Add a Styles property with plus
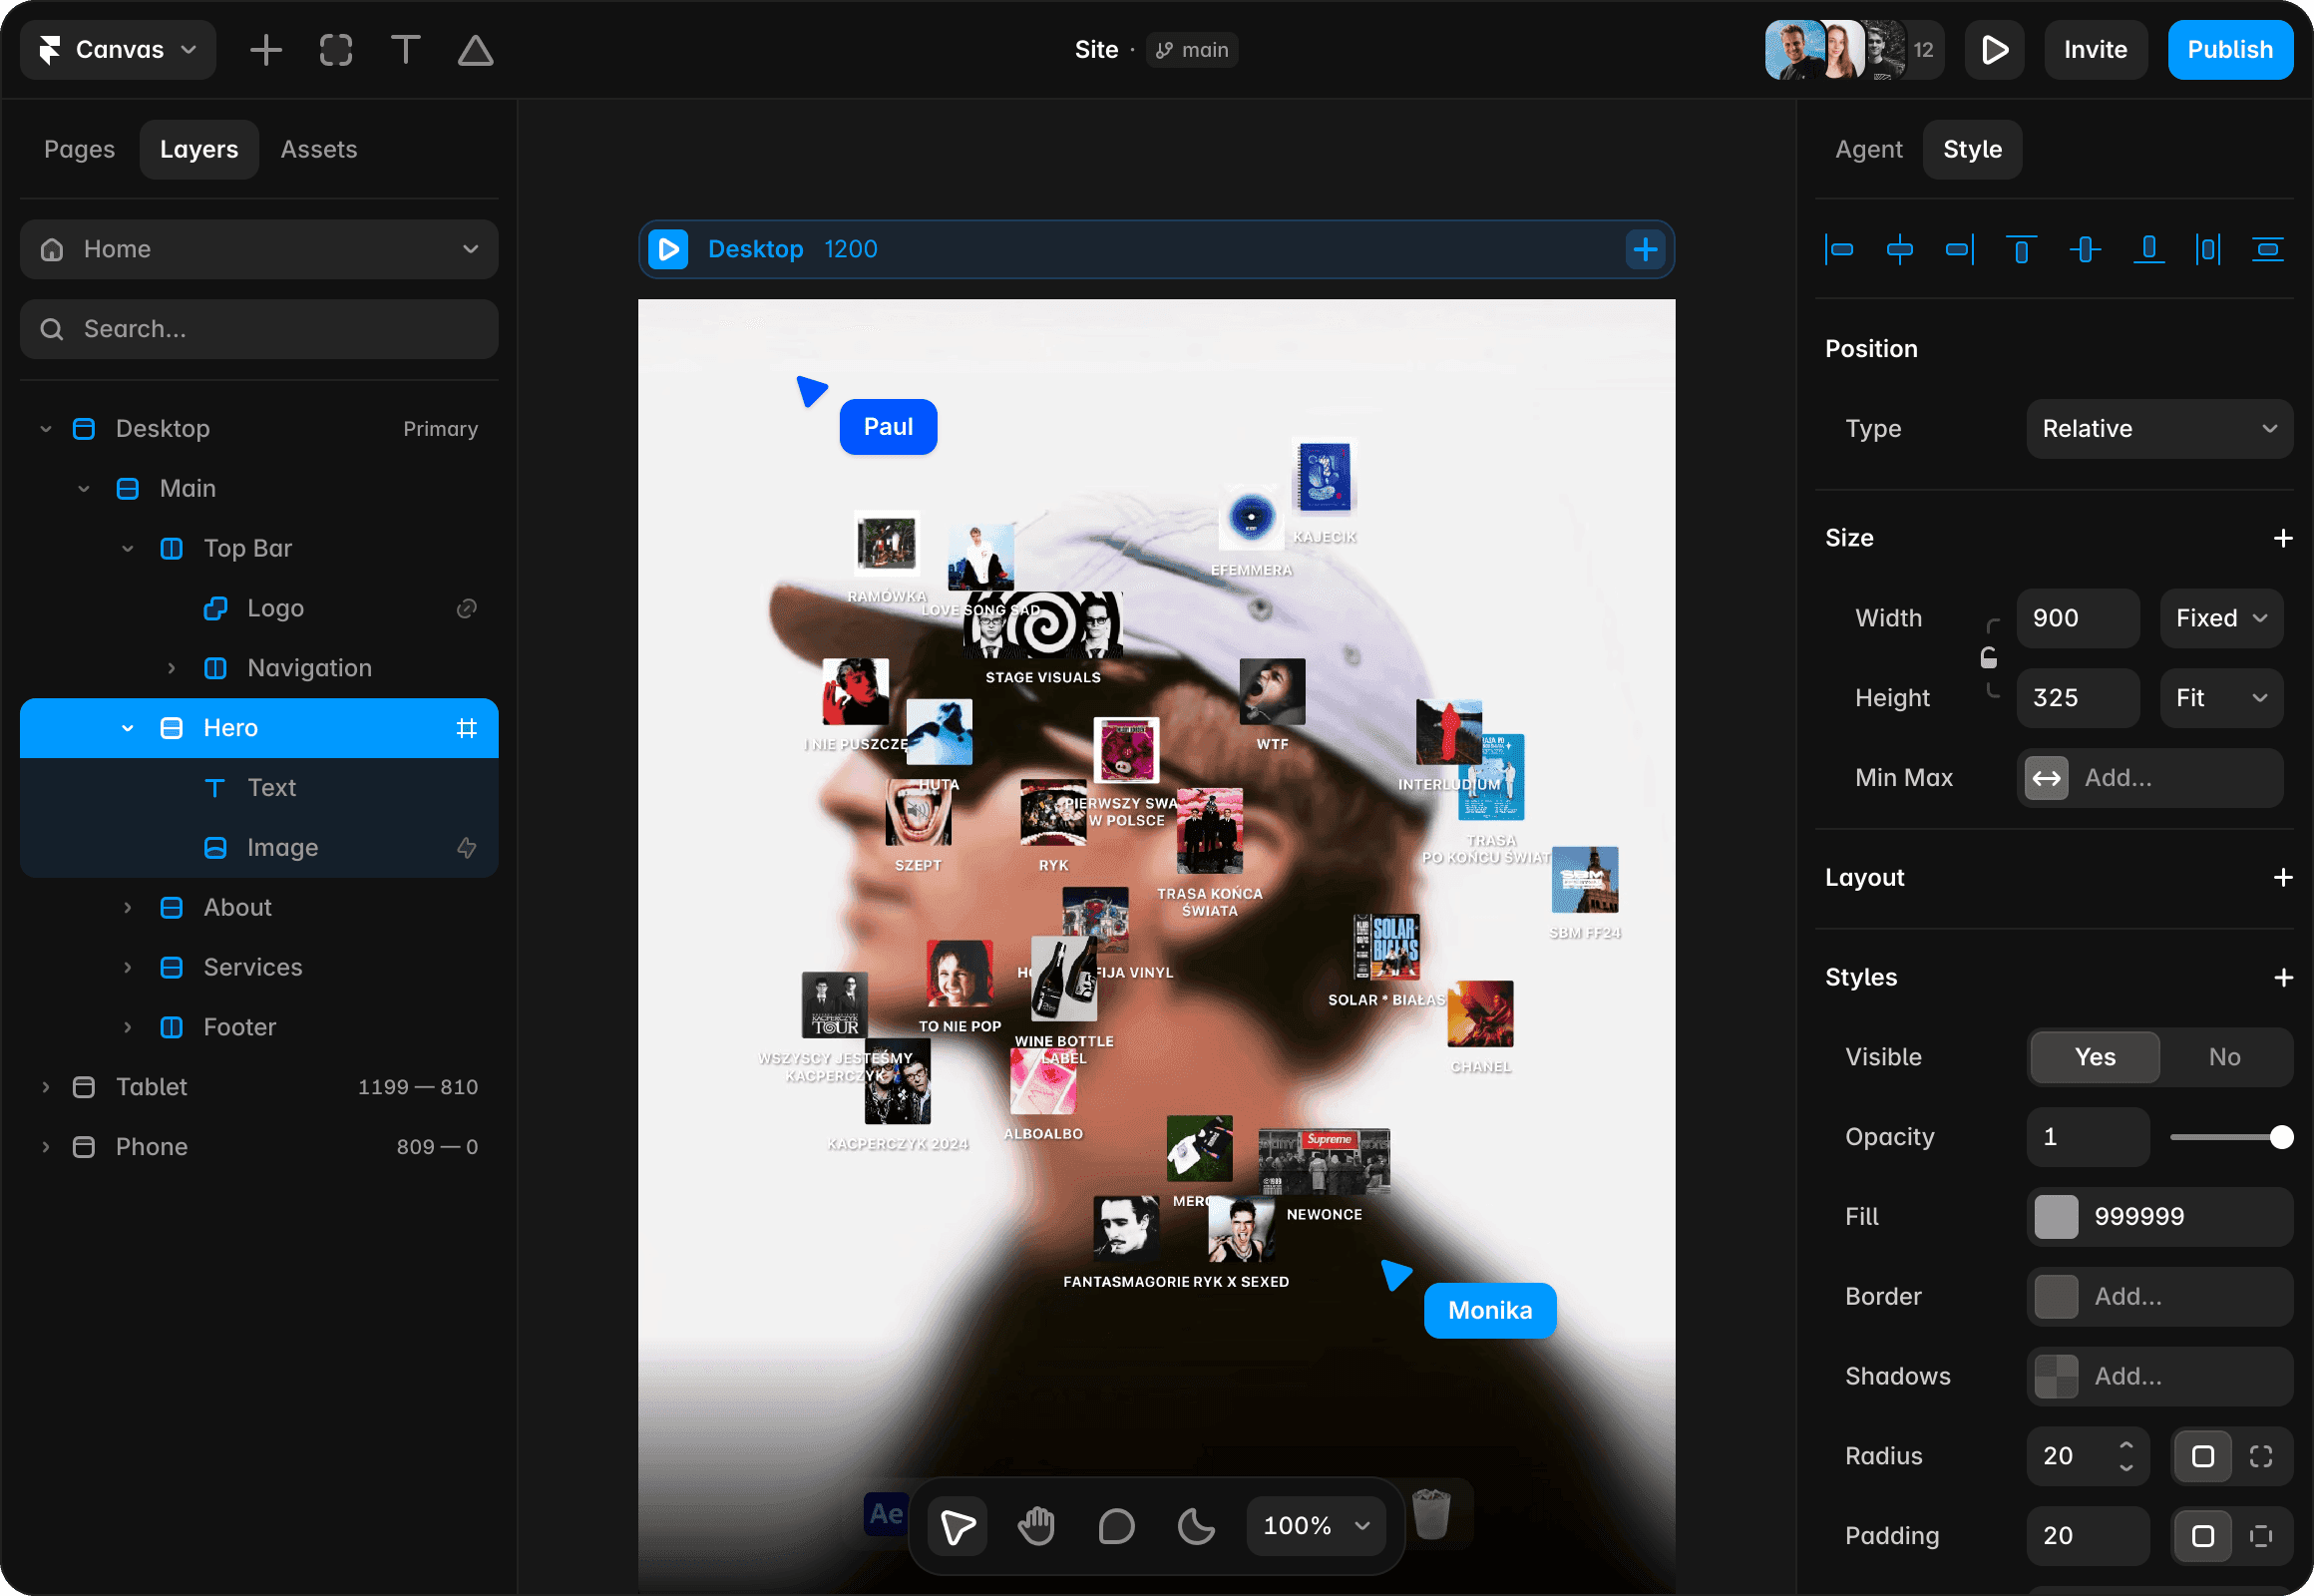The image size is (2314, 1596). (x=2282, y=978)
